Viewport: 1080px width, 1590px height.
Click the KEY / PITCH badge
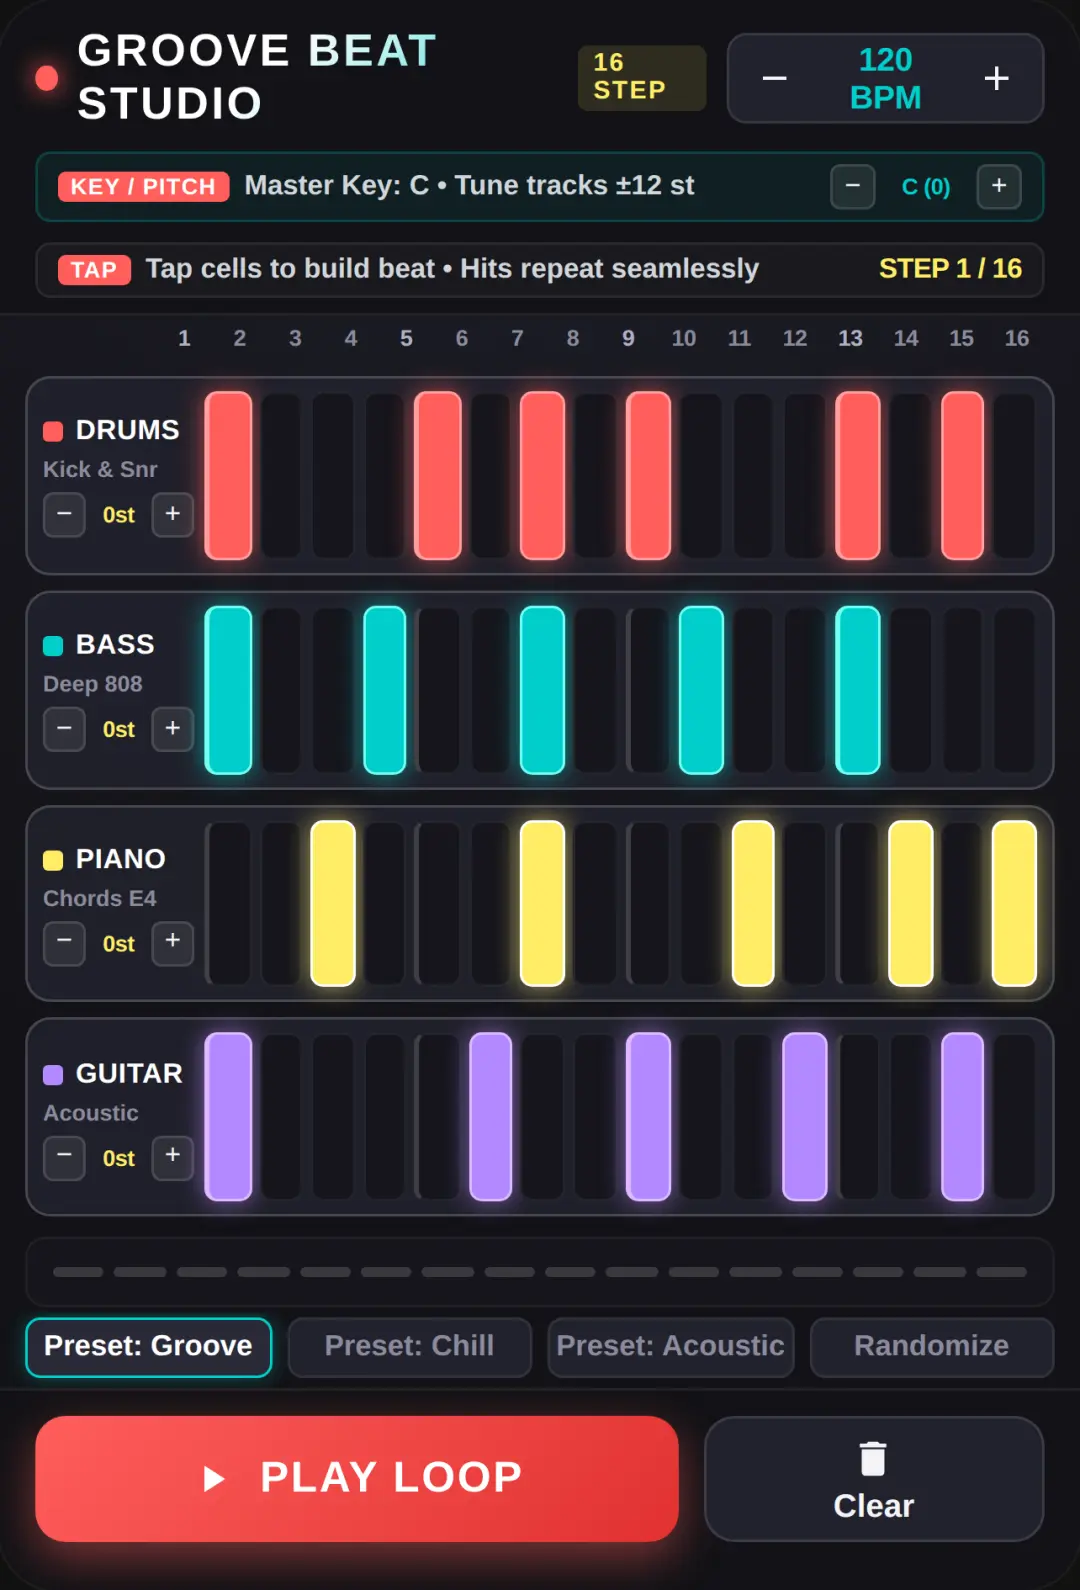tap(143, 186)
